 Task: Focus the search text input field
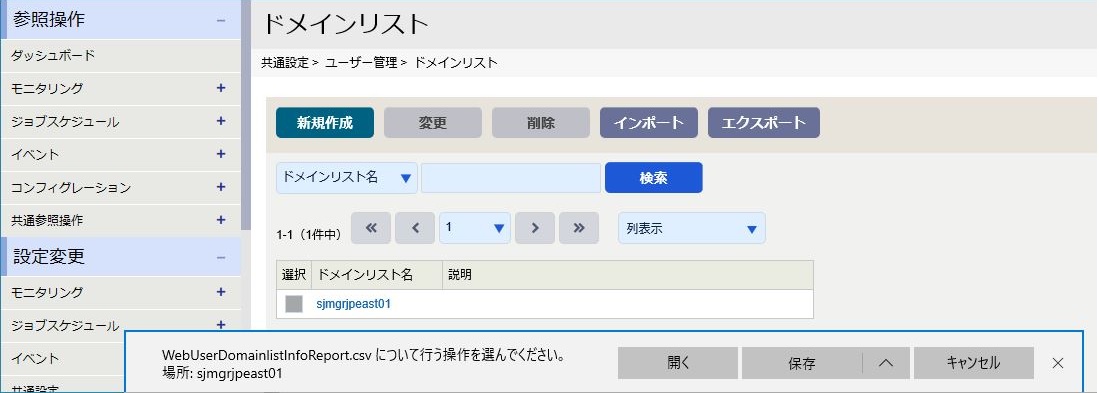pos(511,178)
